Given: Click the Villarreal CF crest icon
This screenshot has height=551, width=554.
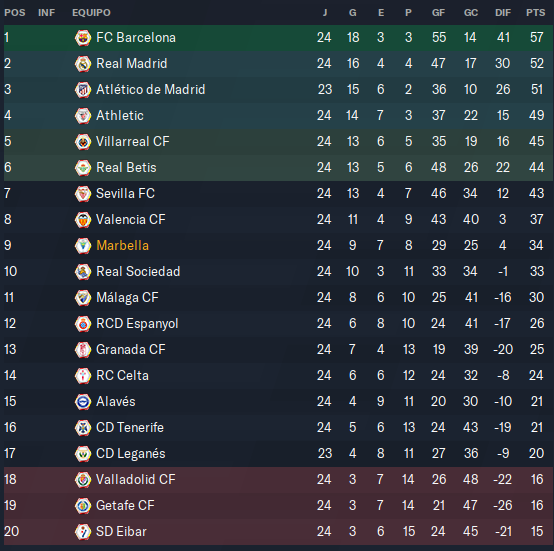Looking at the screenshot, I should pyautogui.click(x=83, y=142).
